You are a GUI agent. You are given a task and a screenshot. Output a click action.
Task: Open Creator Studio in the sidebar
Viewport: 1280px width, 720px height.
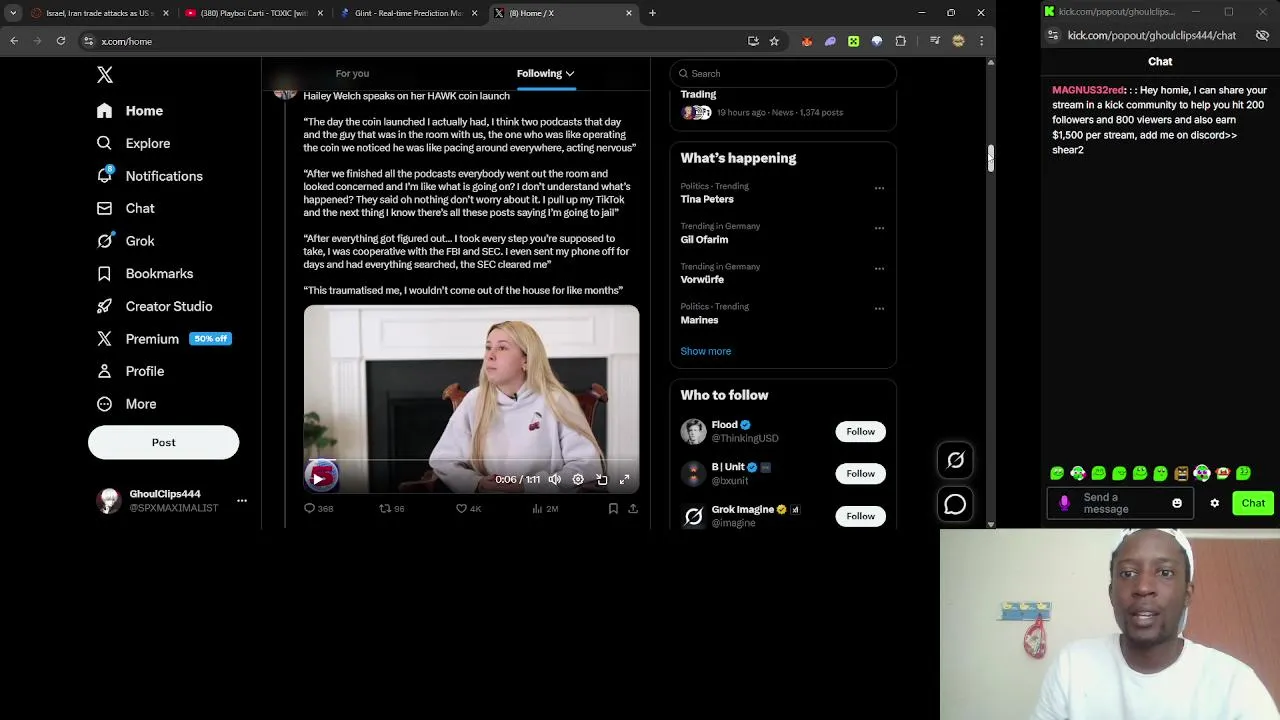[154, 306]
